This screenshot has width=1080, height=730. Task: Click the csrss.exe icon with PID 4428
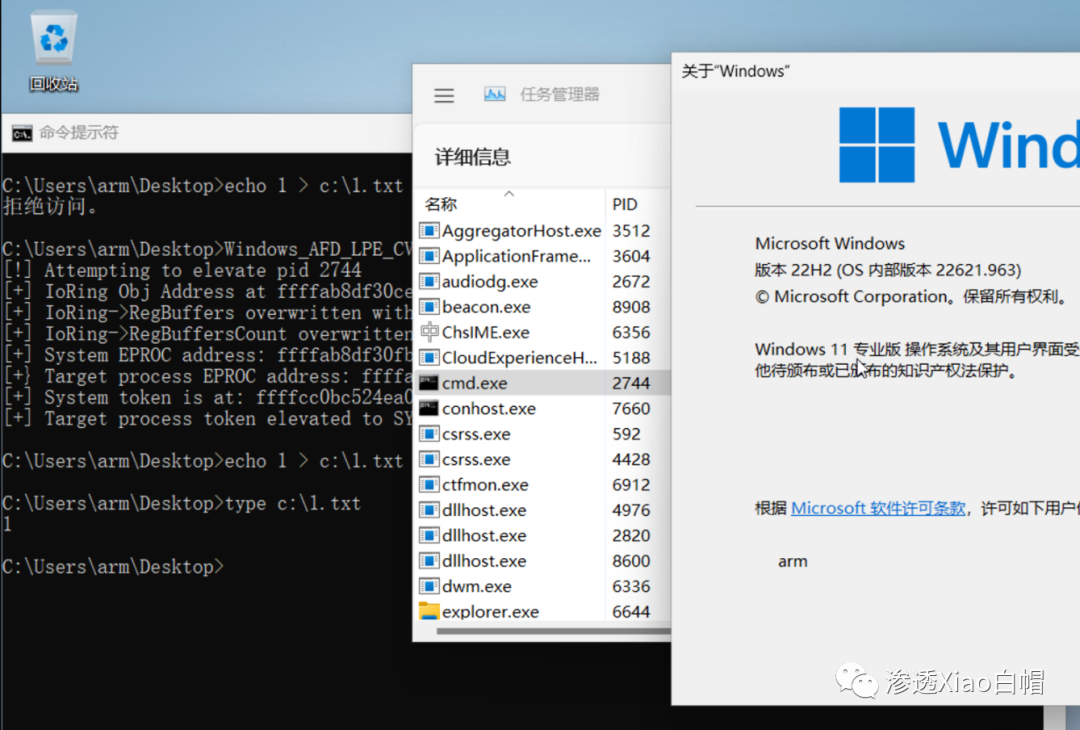tap(429, 459)
